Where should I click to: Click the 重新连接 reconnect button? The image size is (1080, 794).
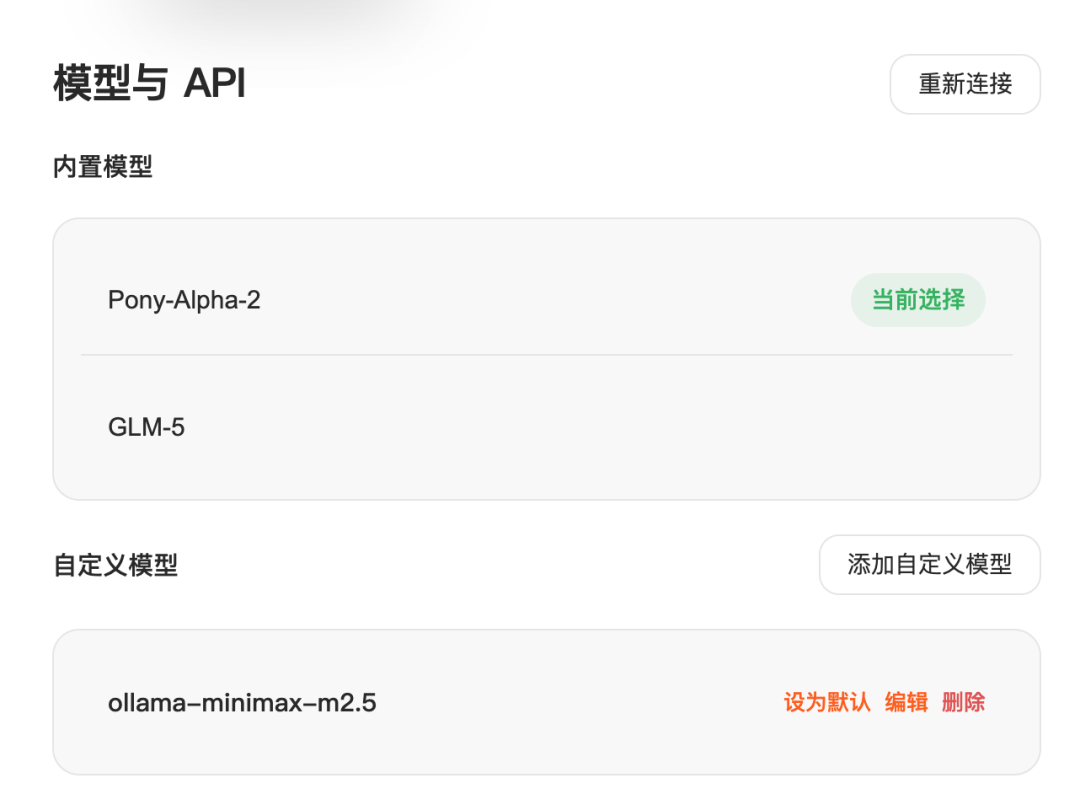coord(965,84)
